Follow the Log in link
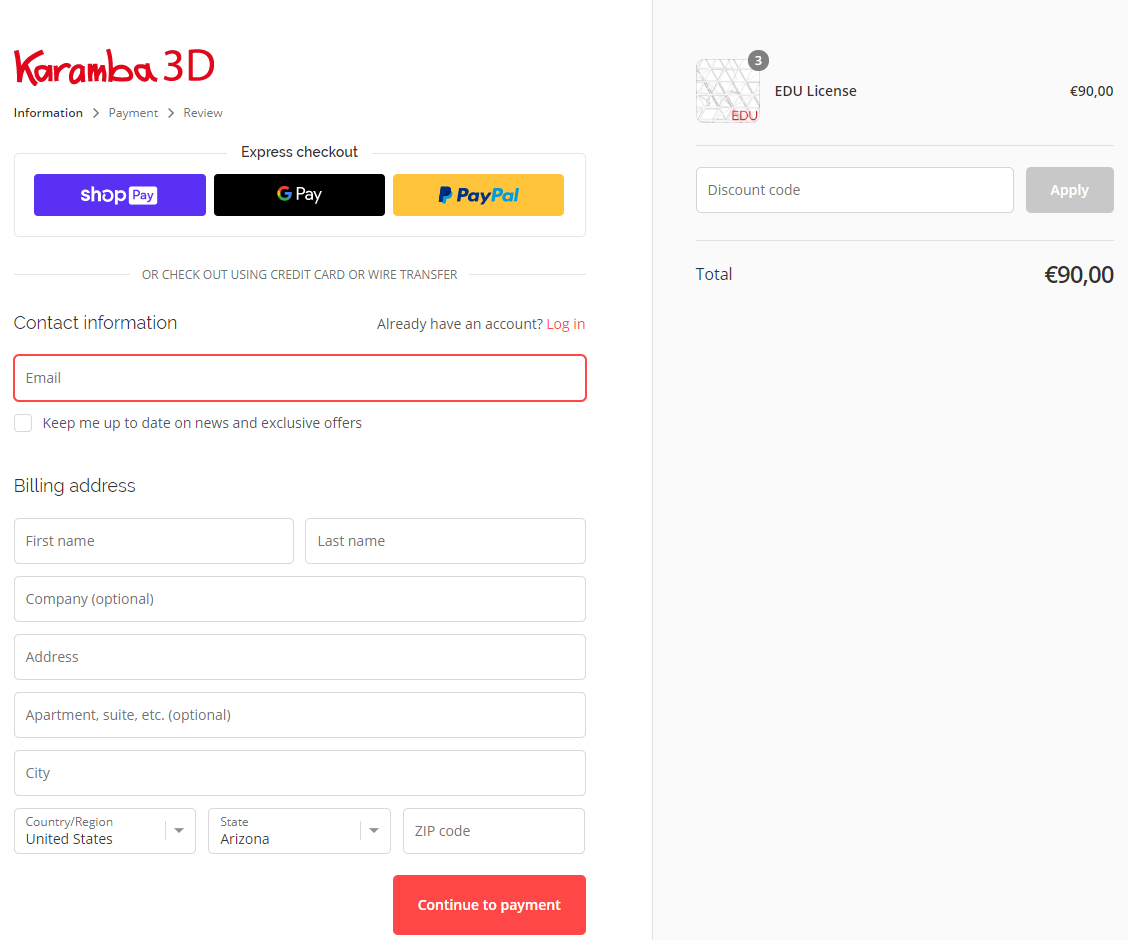Image resolution: width=1128 pixels, height=940 pixels. [565, 324]
